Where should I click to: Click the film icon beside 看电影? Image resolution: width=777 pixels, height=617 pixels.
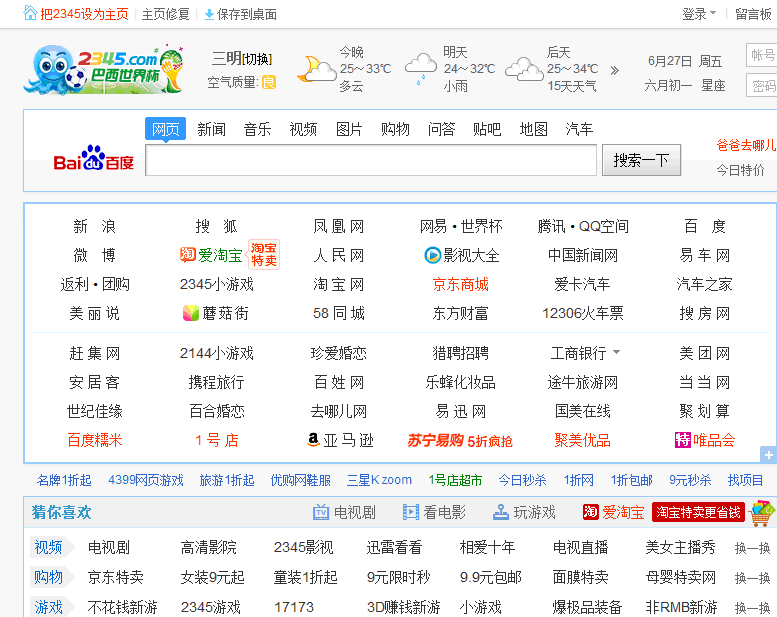coord(411,512)
